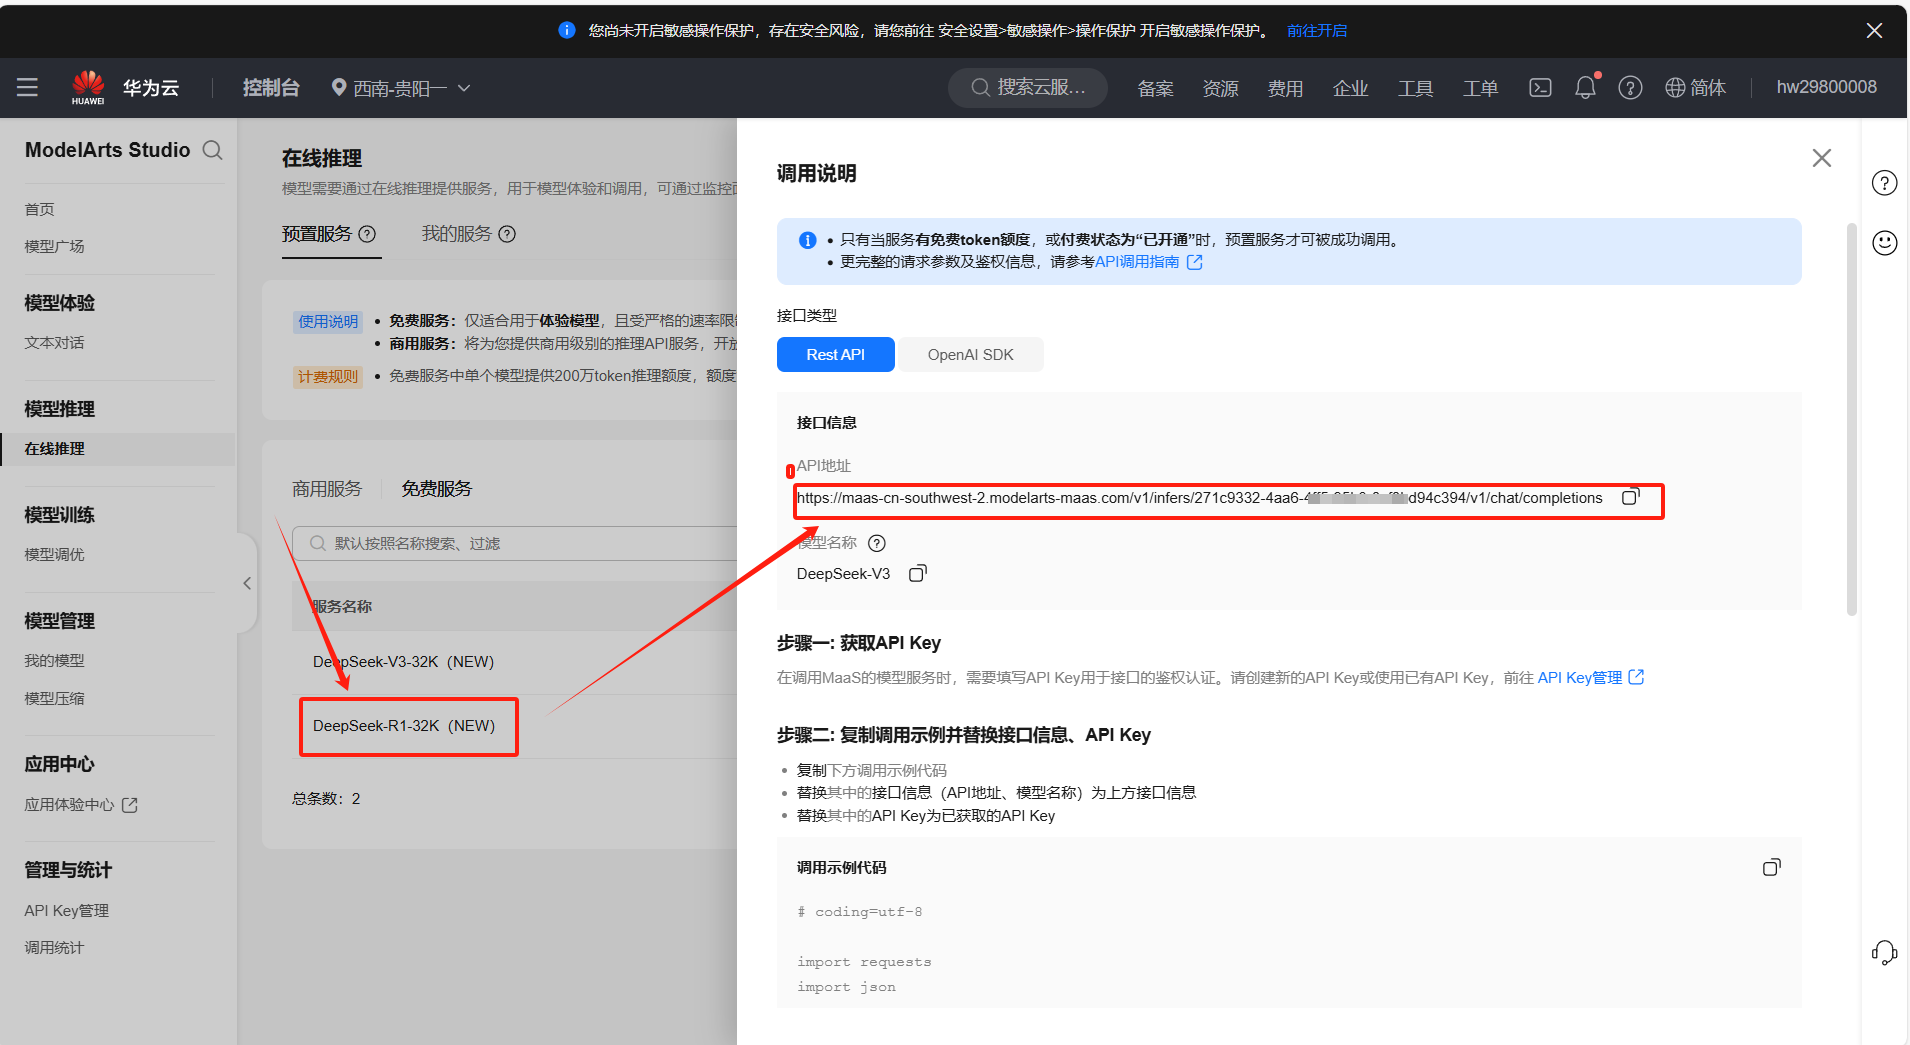Screen dimensions: 1910x1045
Task: Open the 资源 menu
Action: tap(1220, 88)
